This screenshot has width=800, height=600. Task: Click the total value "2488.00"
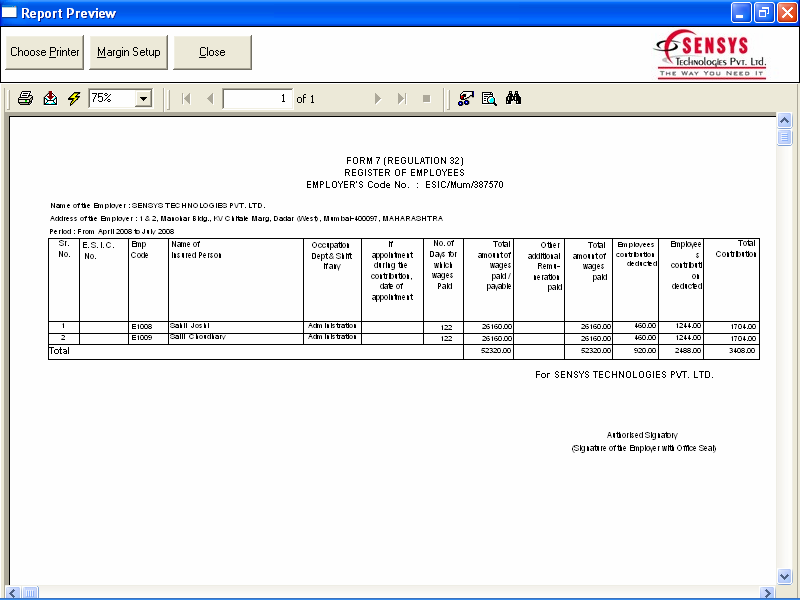(688, 351)
